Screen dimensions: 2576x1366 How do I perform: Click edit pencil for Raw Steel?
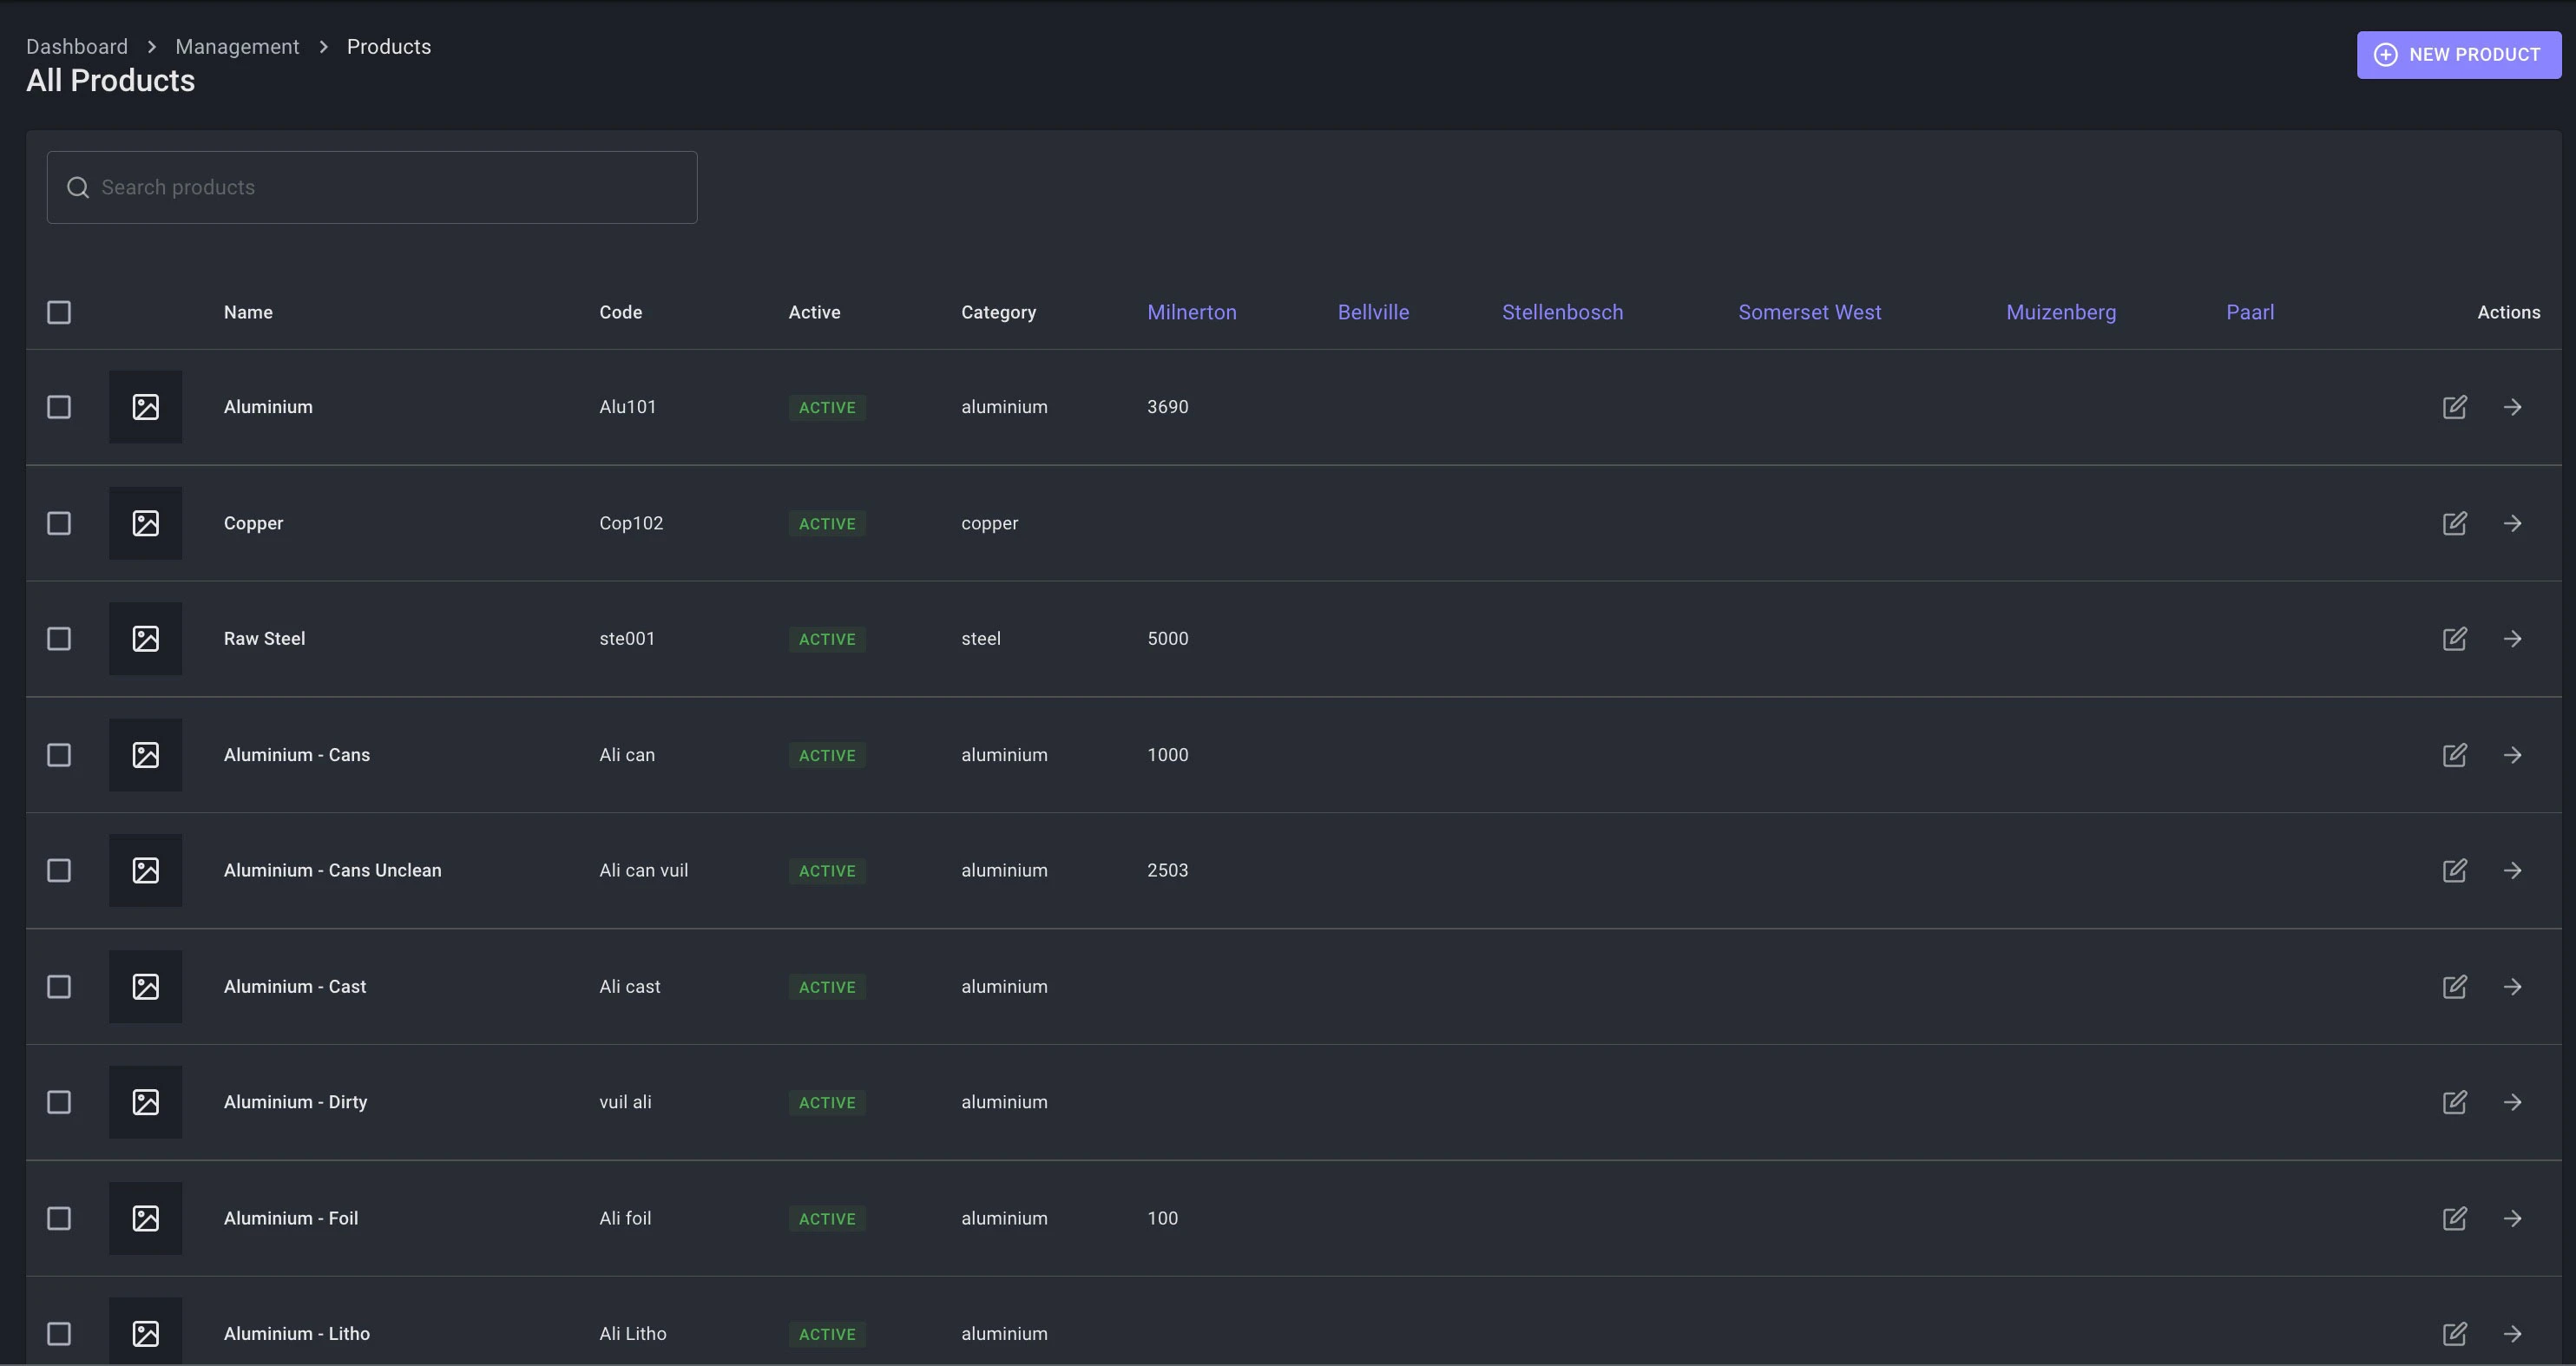click(x=2454, y=639)
